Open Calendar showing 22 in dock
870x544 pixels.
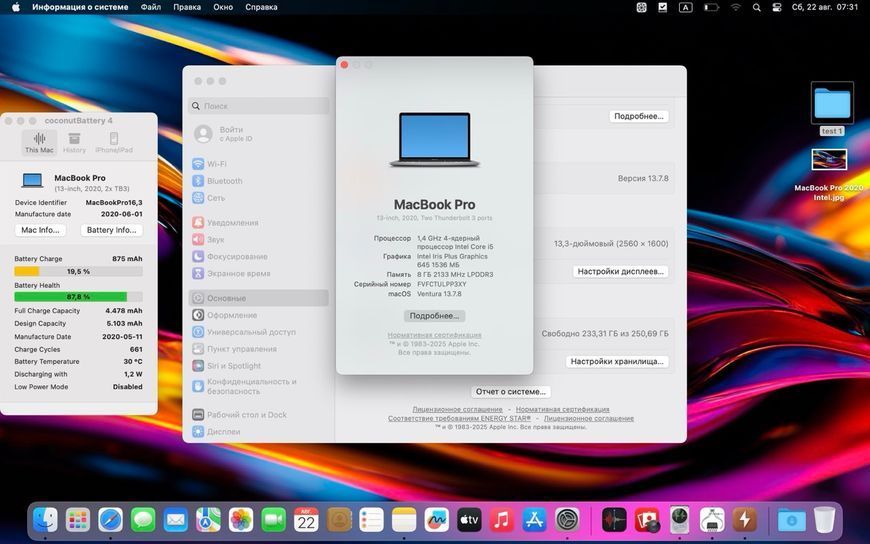pos(306,520)
